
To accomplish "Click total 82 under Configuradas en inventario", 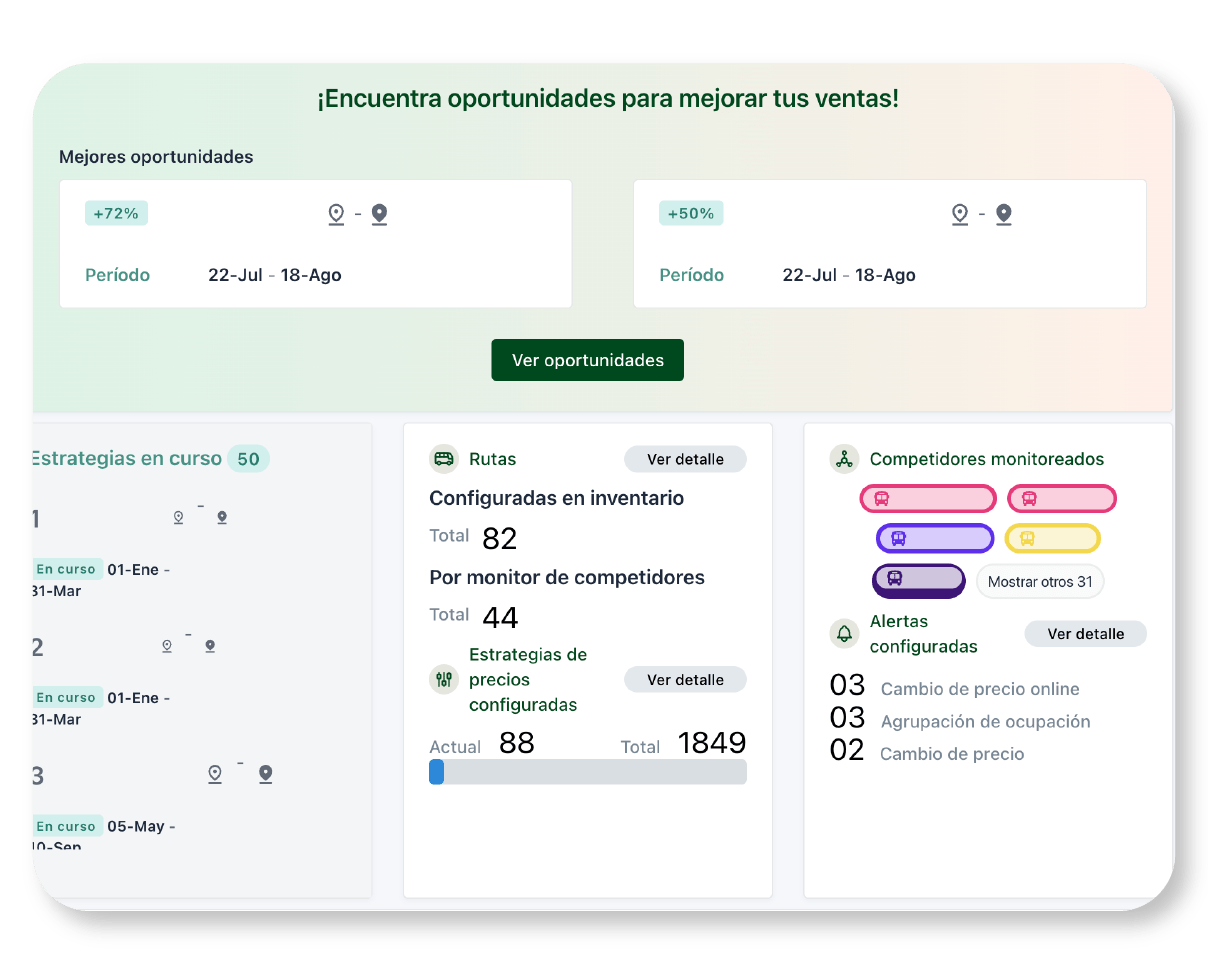I will (x=499, y=539).
